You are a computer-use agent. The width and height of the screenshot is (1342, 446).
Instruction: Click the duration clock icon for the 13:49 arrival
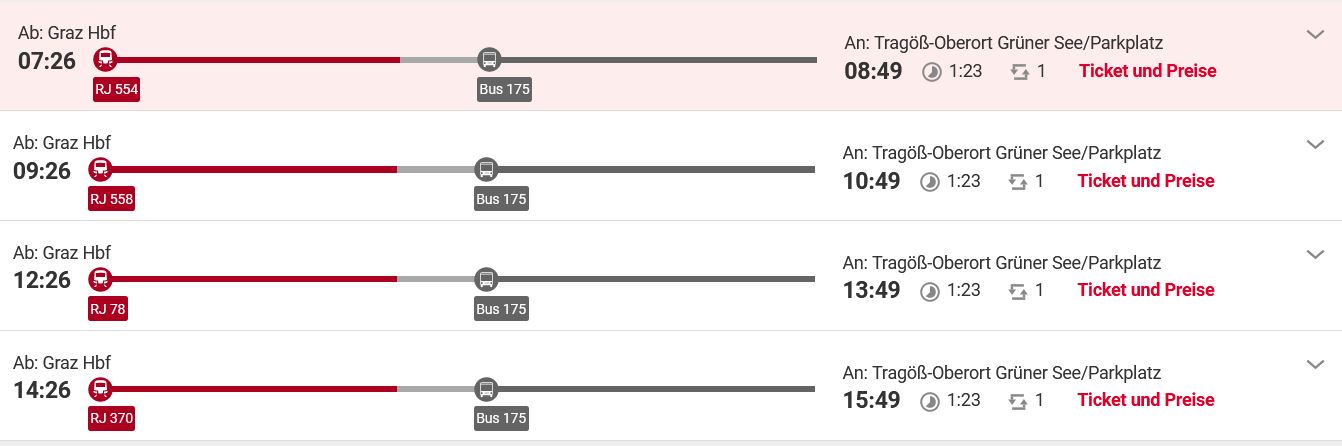tap(930, 291)
